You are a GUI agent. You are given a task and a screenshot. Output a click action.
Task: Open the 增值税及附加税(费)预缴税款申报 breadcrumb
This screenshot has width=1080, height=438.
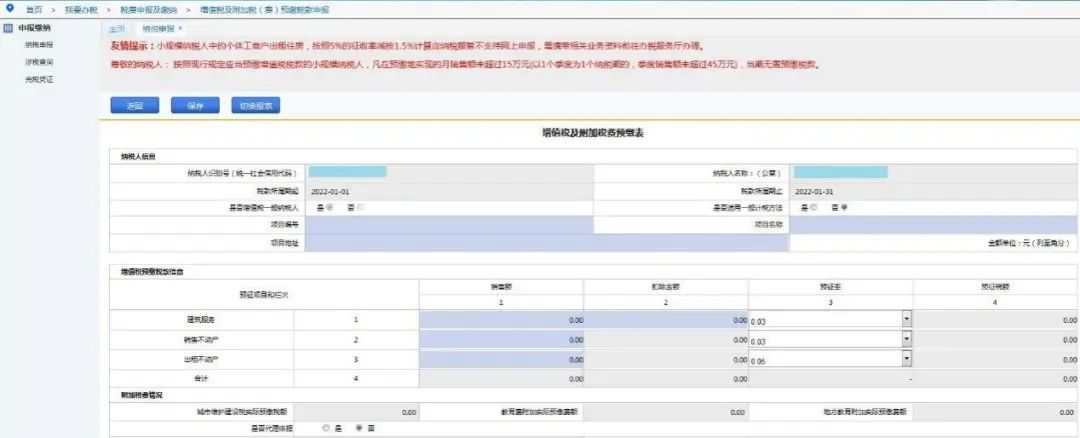[x=264, y=10]
